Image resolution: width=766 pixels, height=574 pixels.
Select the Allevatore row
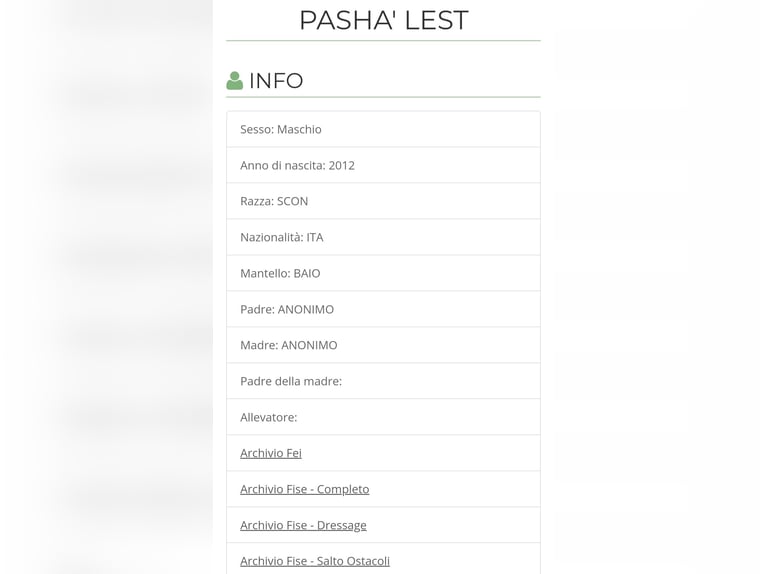383,417
